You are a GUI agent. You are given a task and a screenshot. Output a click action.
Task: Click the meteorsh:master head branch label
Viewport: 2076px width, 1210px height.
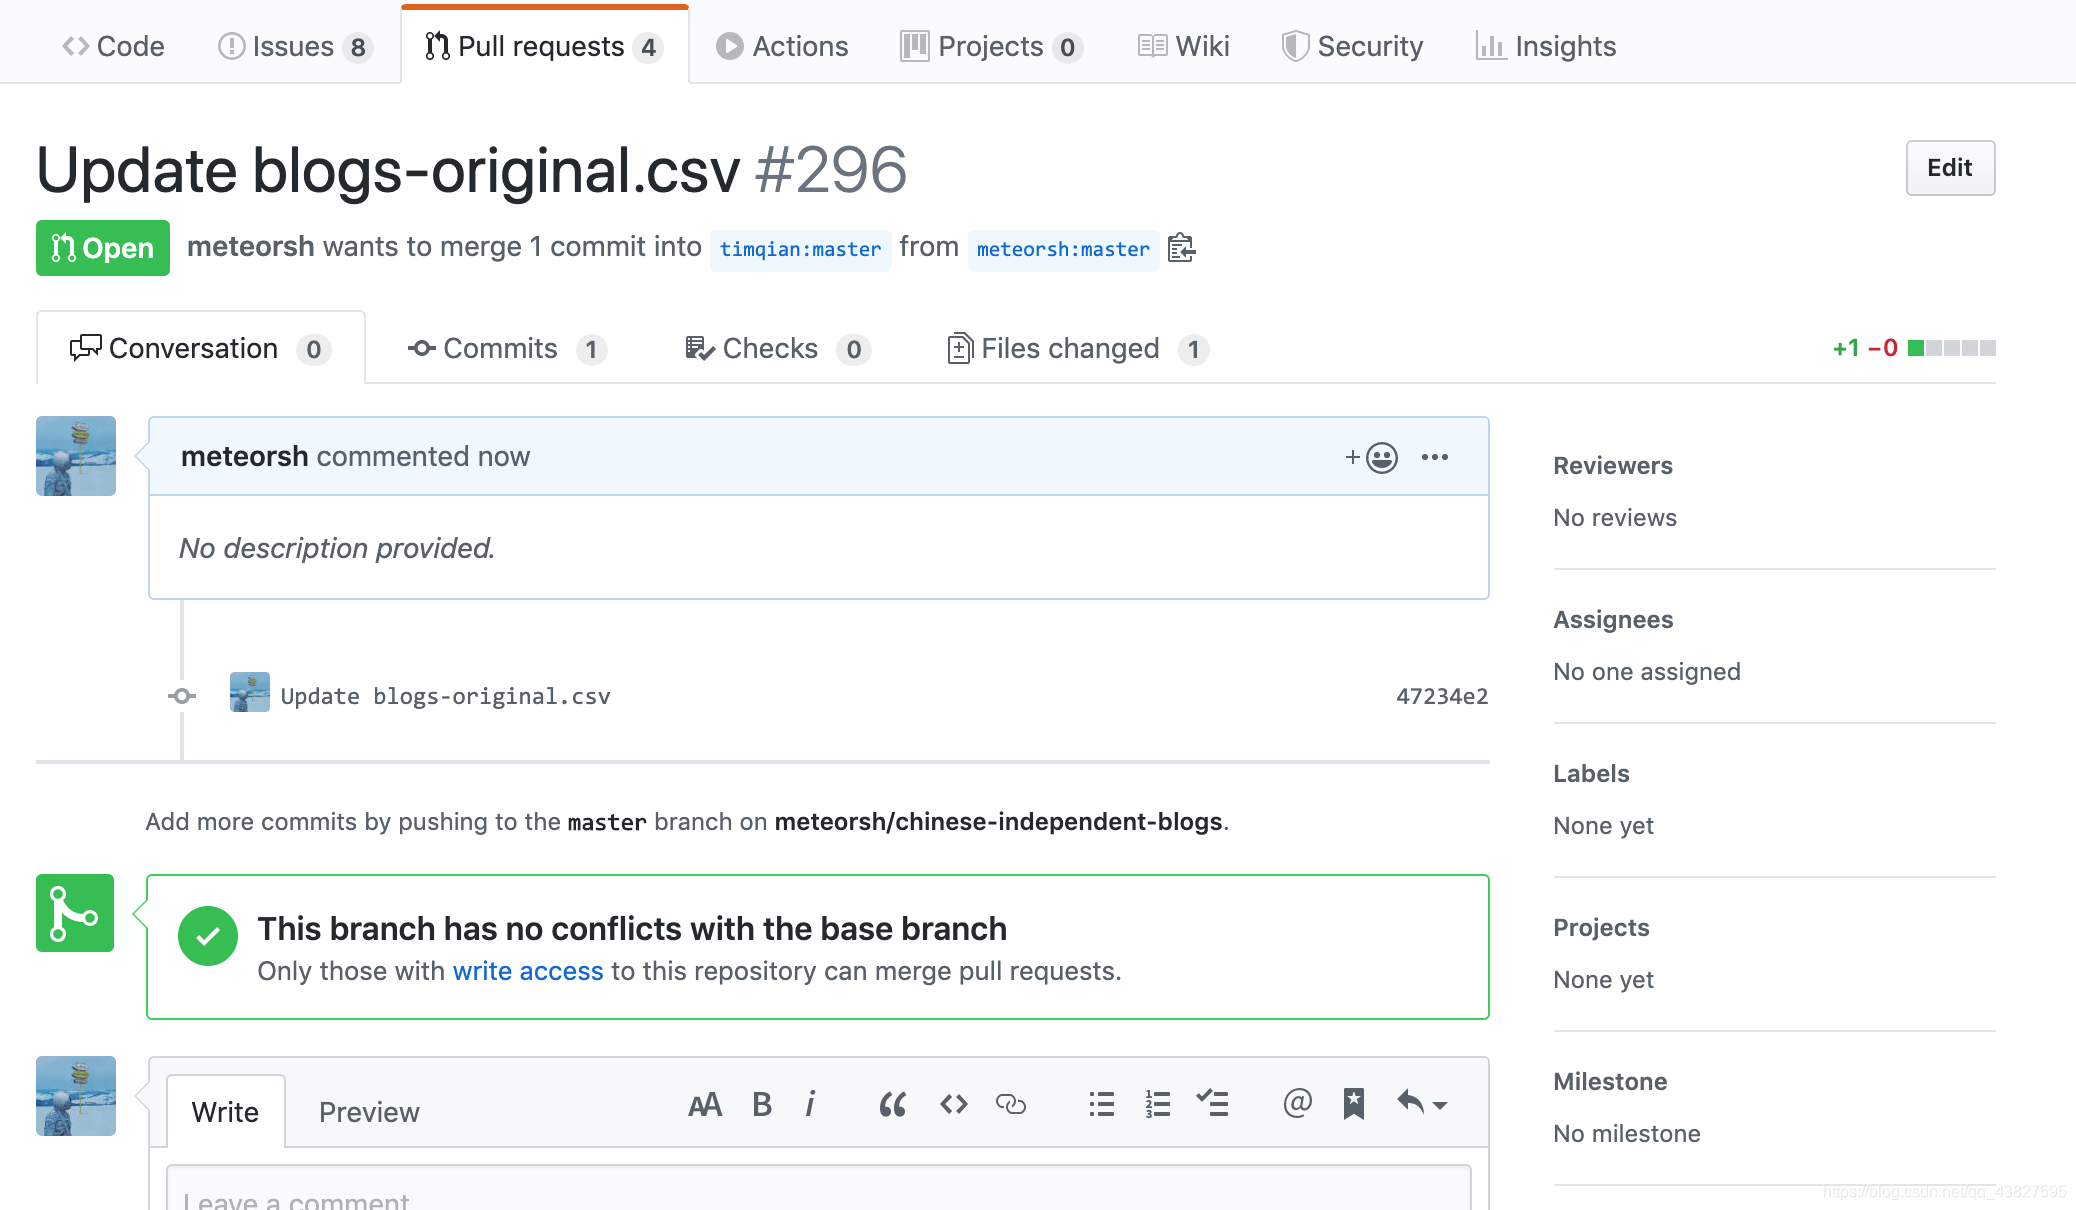click(1063, 249)
